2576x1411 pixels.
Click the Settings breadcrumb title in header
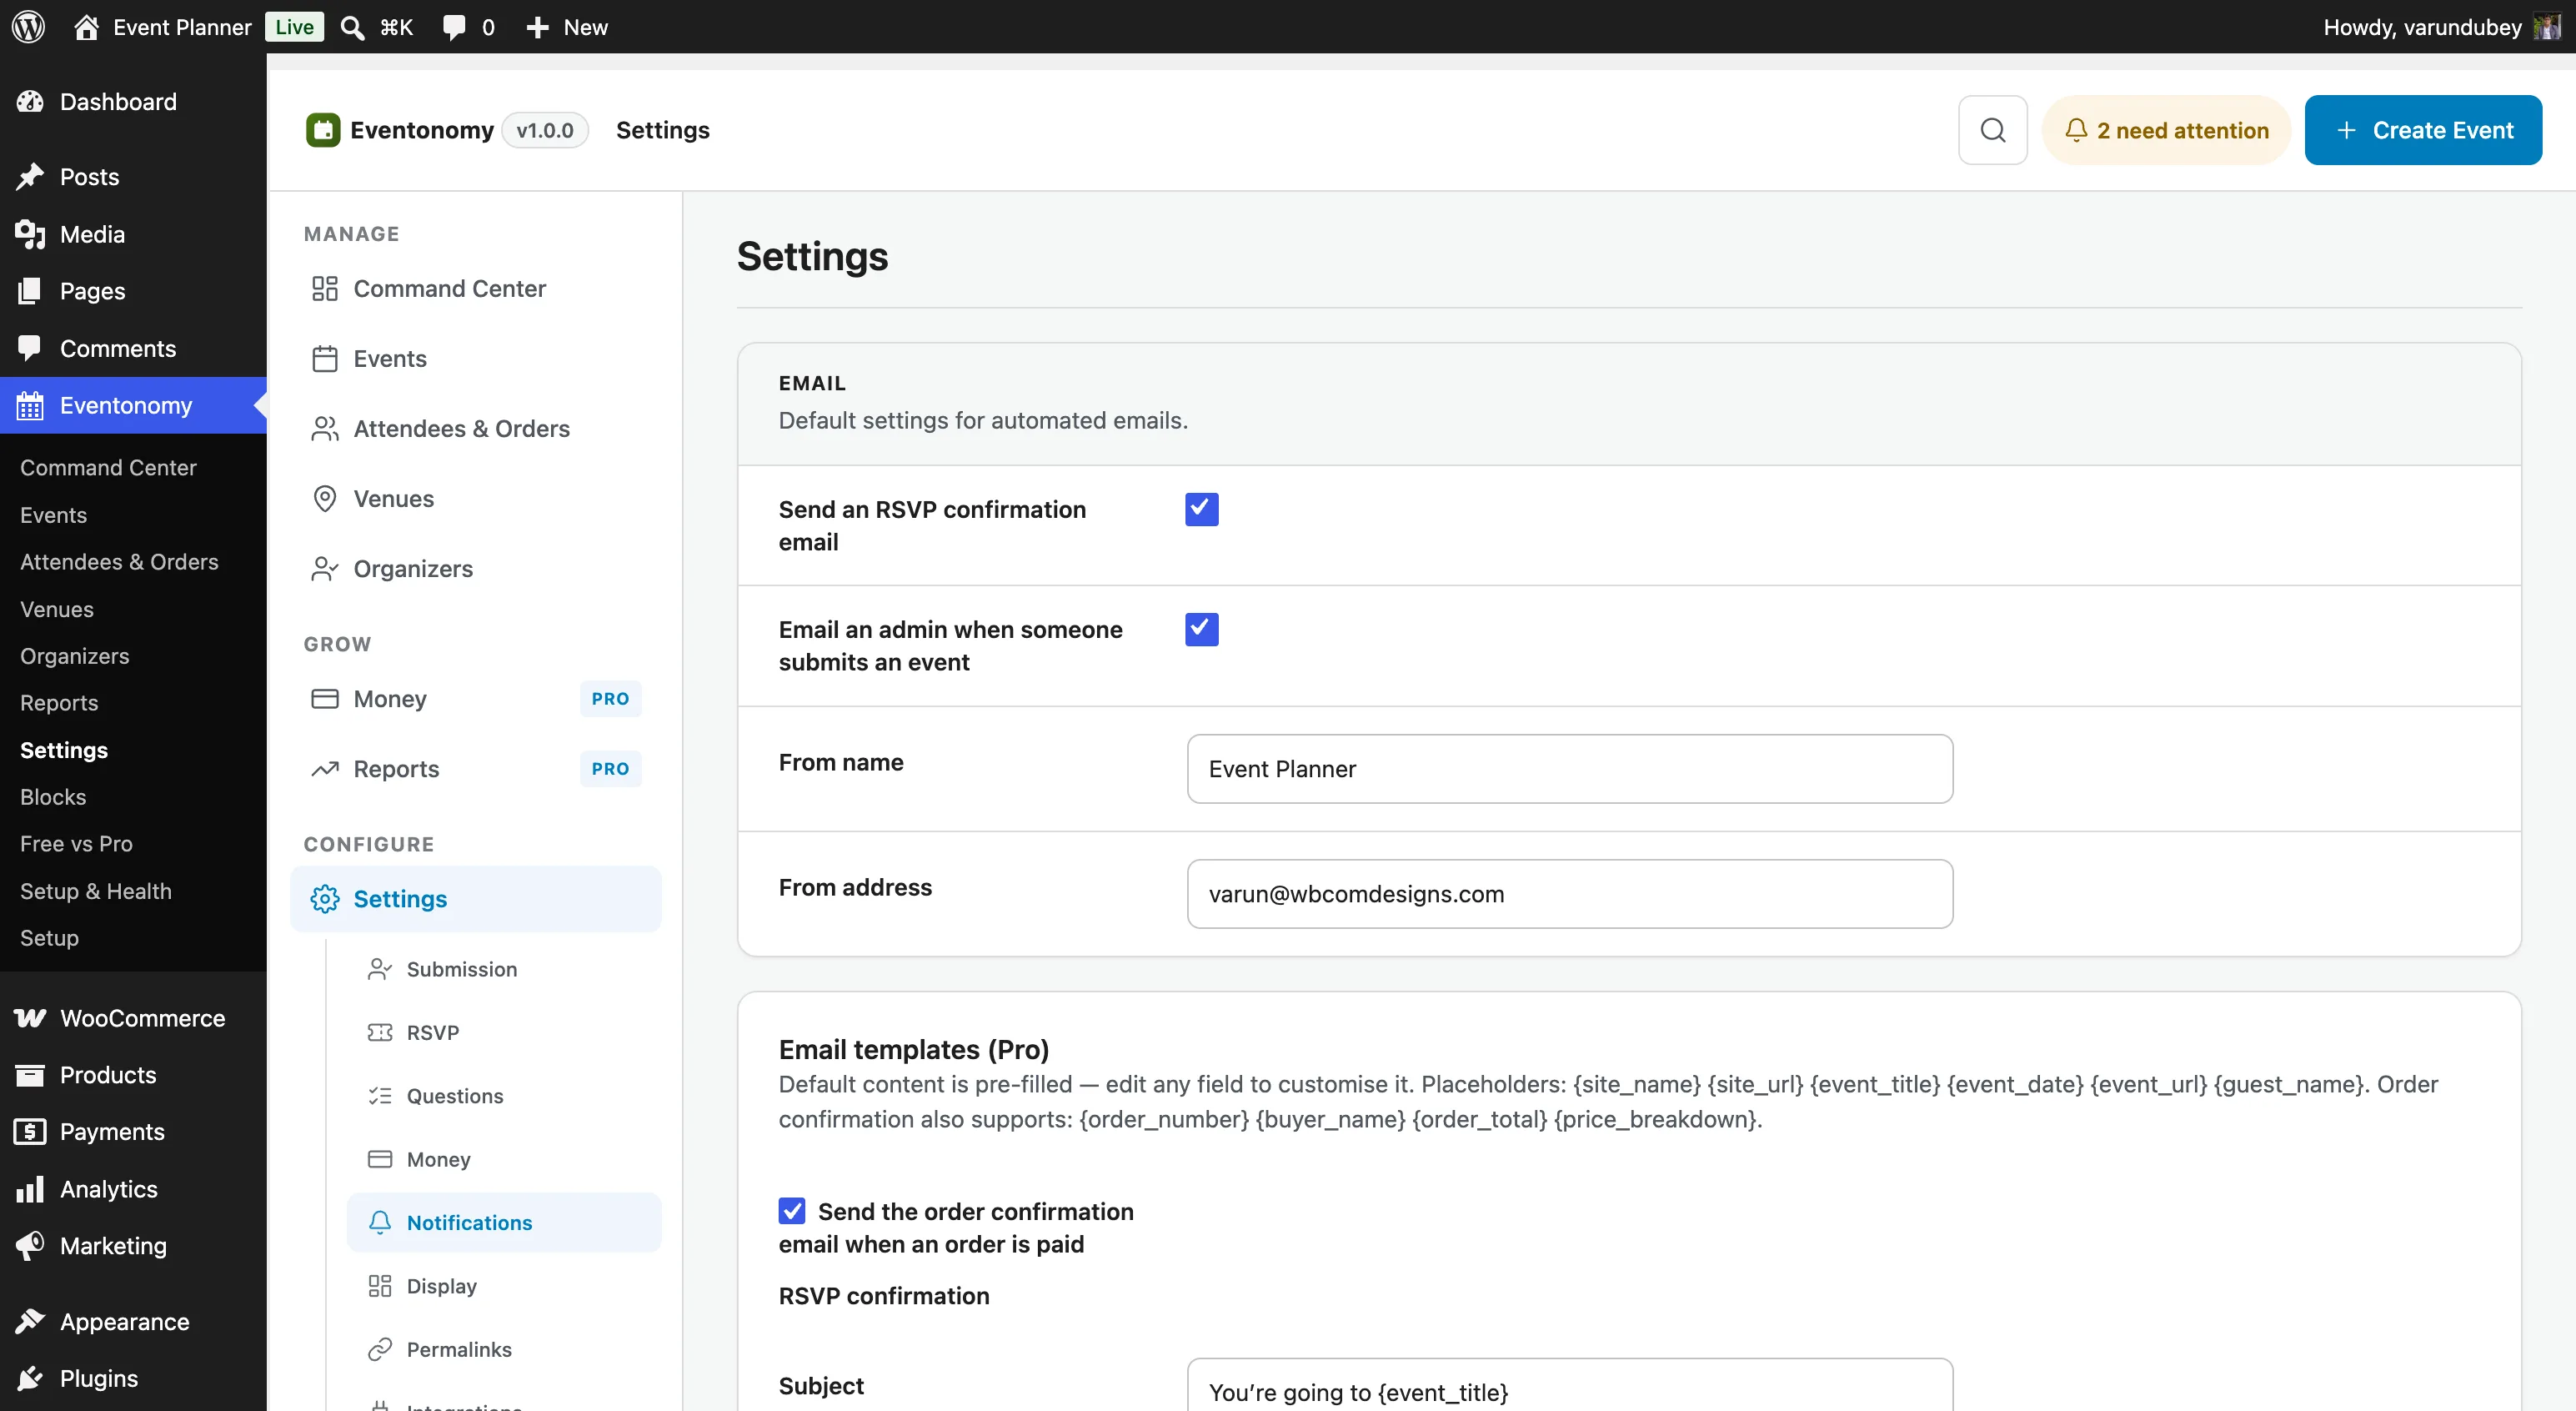(663, 130)
